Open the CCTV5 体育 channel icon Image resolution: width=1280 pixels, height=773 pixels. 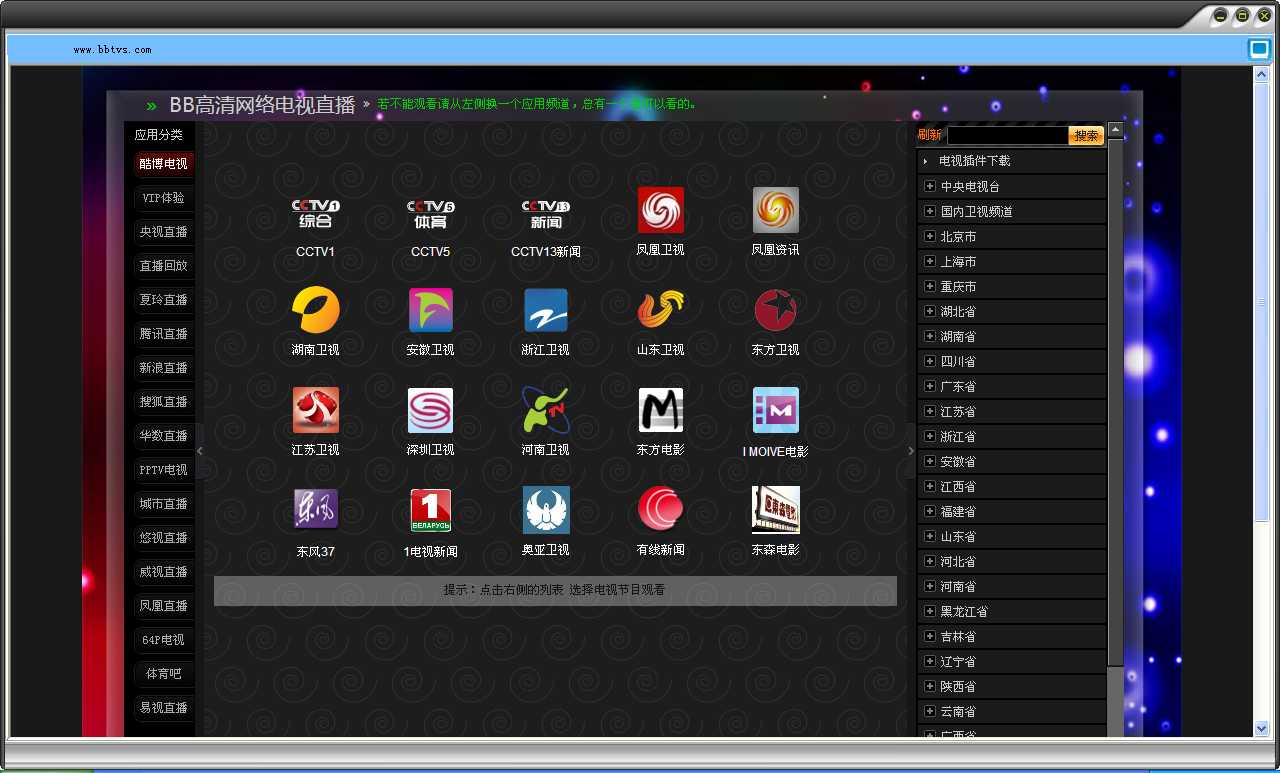[x=431, y=213]
